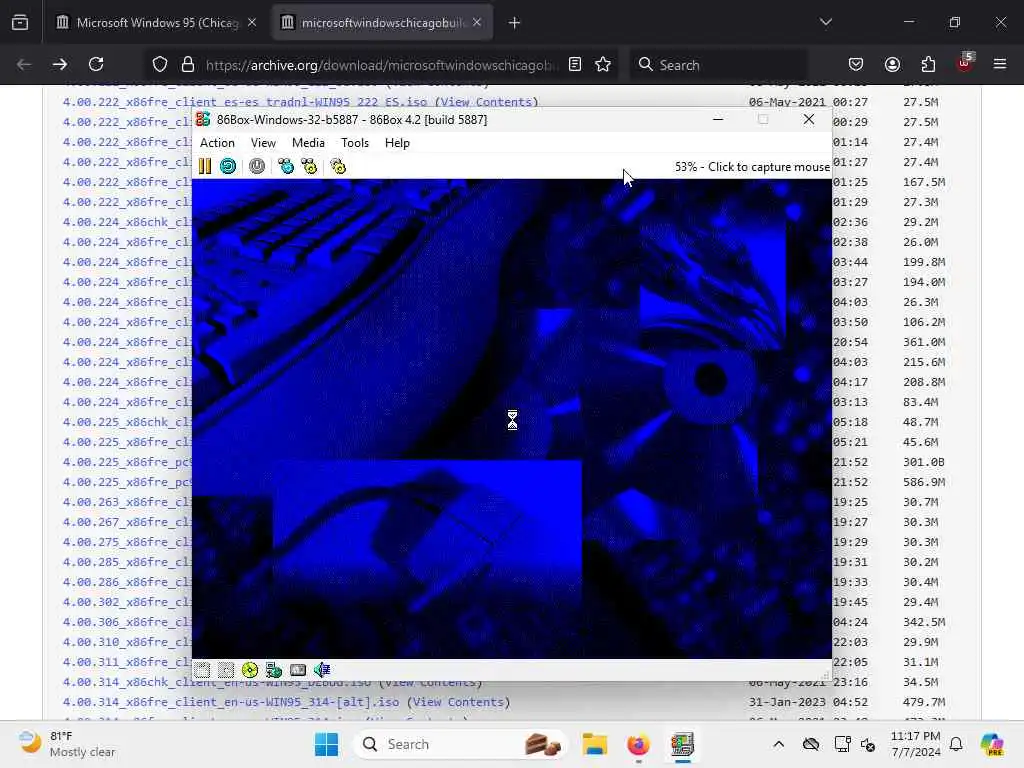Click the archive.org URL address bar
1024x768 pixels.
[382, 65]
